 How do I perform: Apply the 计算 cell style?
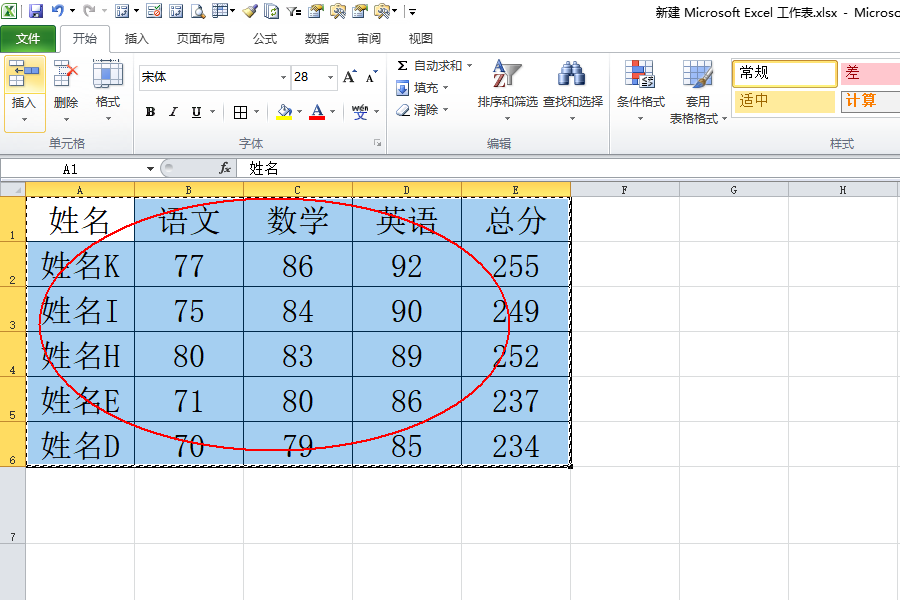coord(870,101)
